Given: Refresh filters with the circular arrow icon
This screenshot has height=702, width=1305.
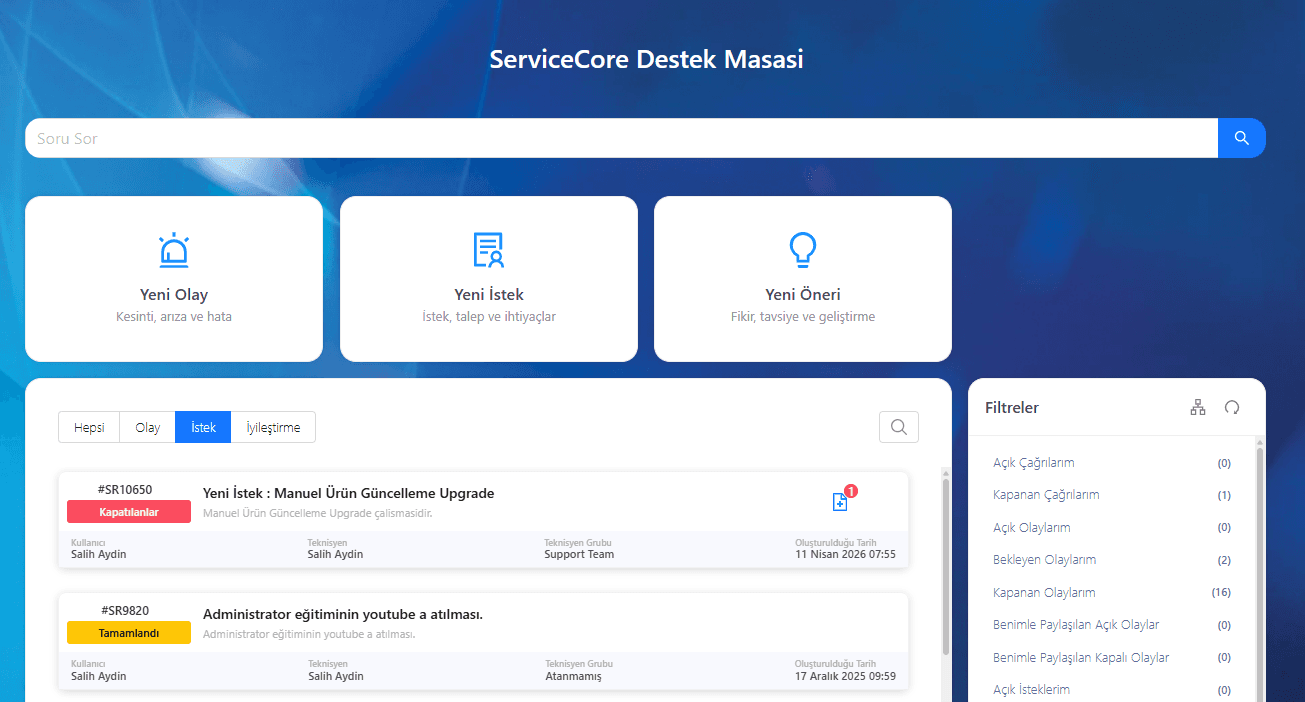Looking at the screenshot, I should (x=1232, y=407).
